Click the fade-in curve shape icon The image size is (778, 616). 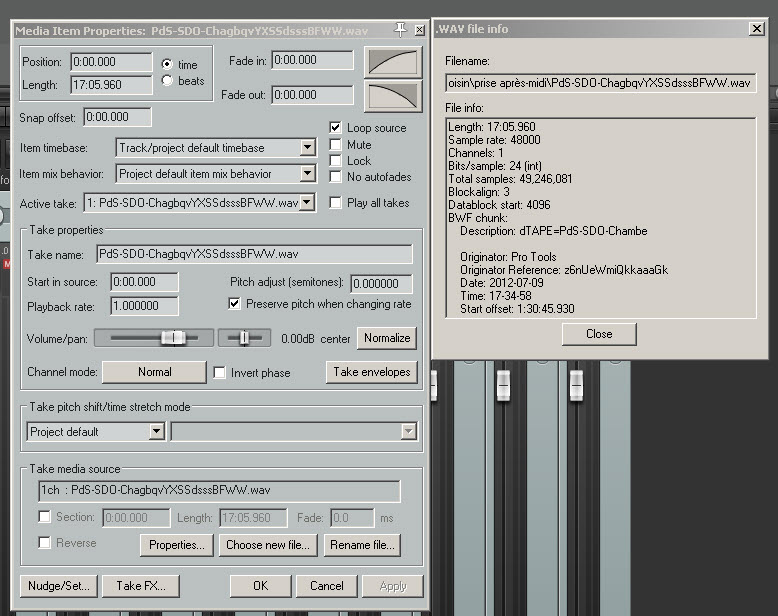click(x=393, y=62)
